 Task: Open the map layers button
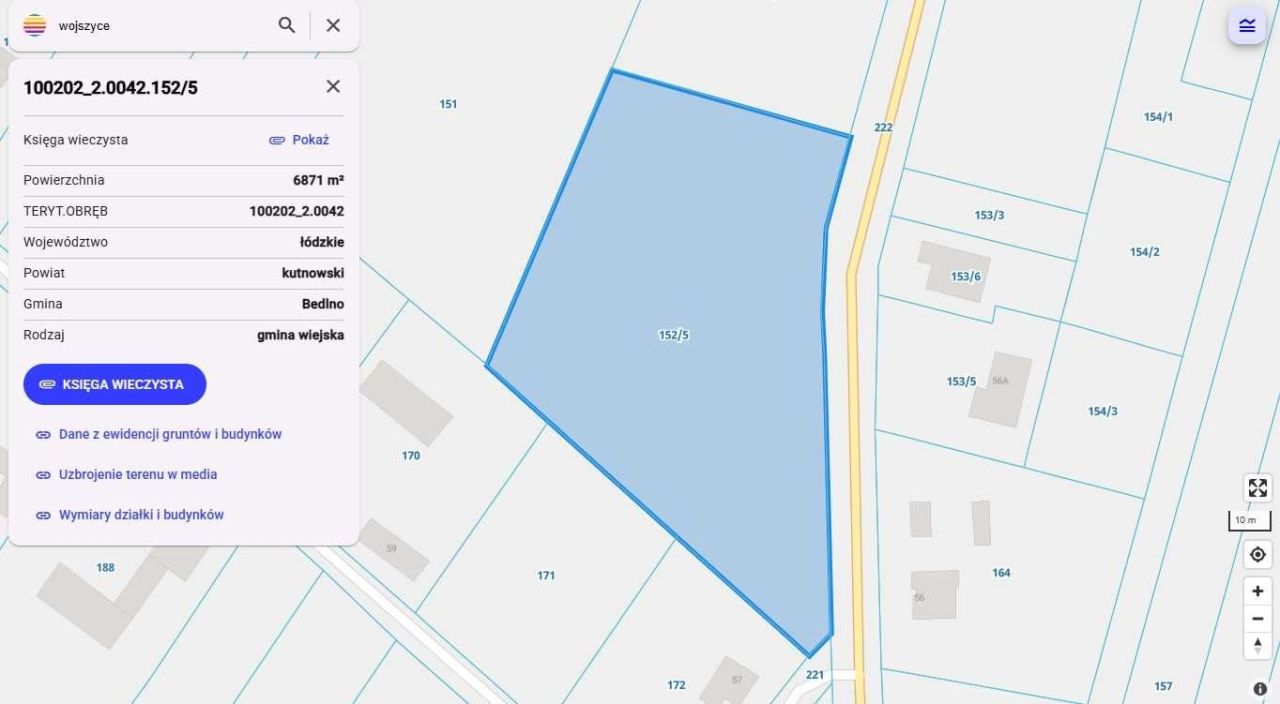click(1247, 25)
